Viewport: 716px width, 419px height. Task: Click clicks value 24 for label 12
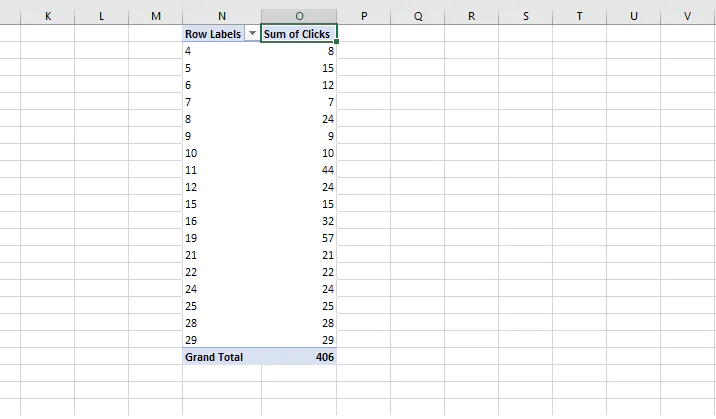click(299, 187)
